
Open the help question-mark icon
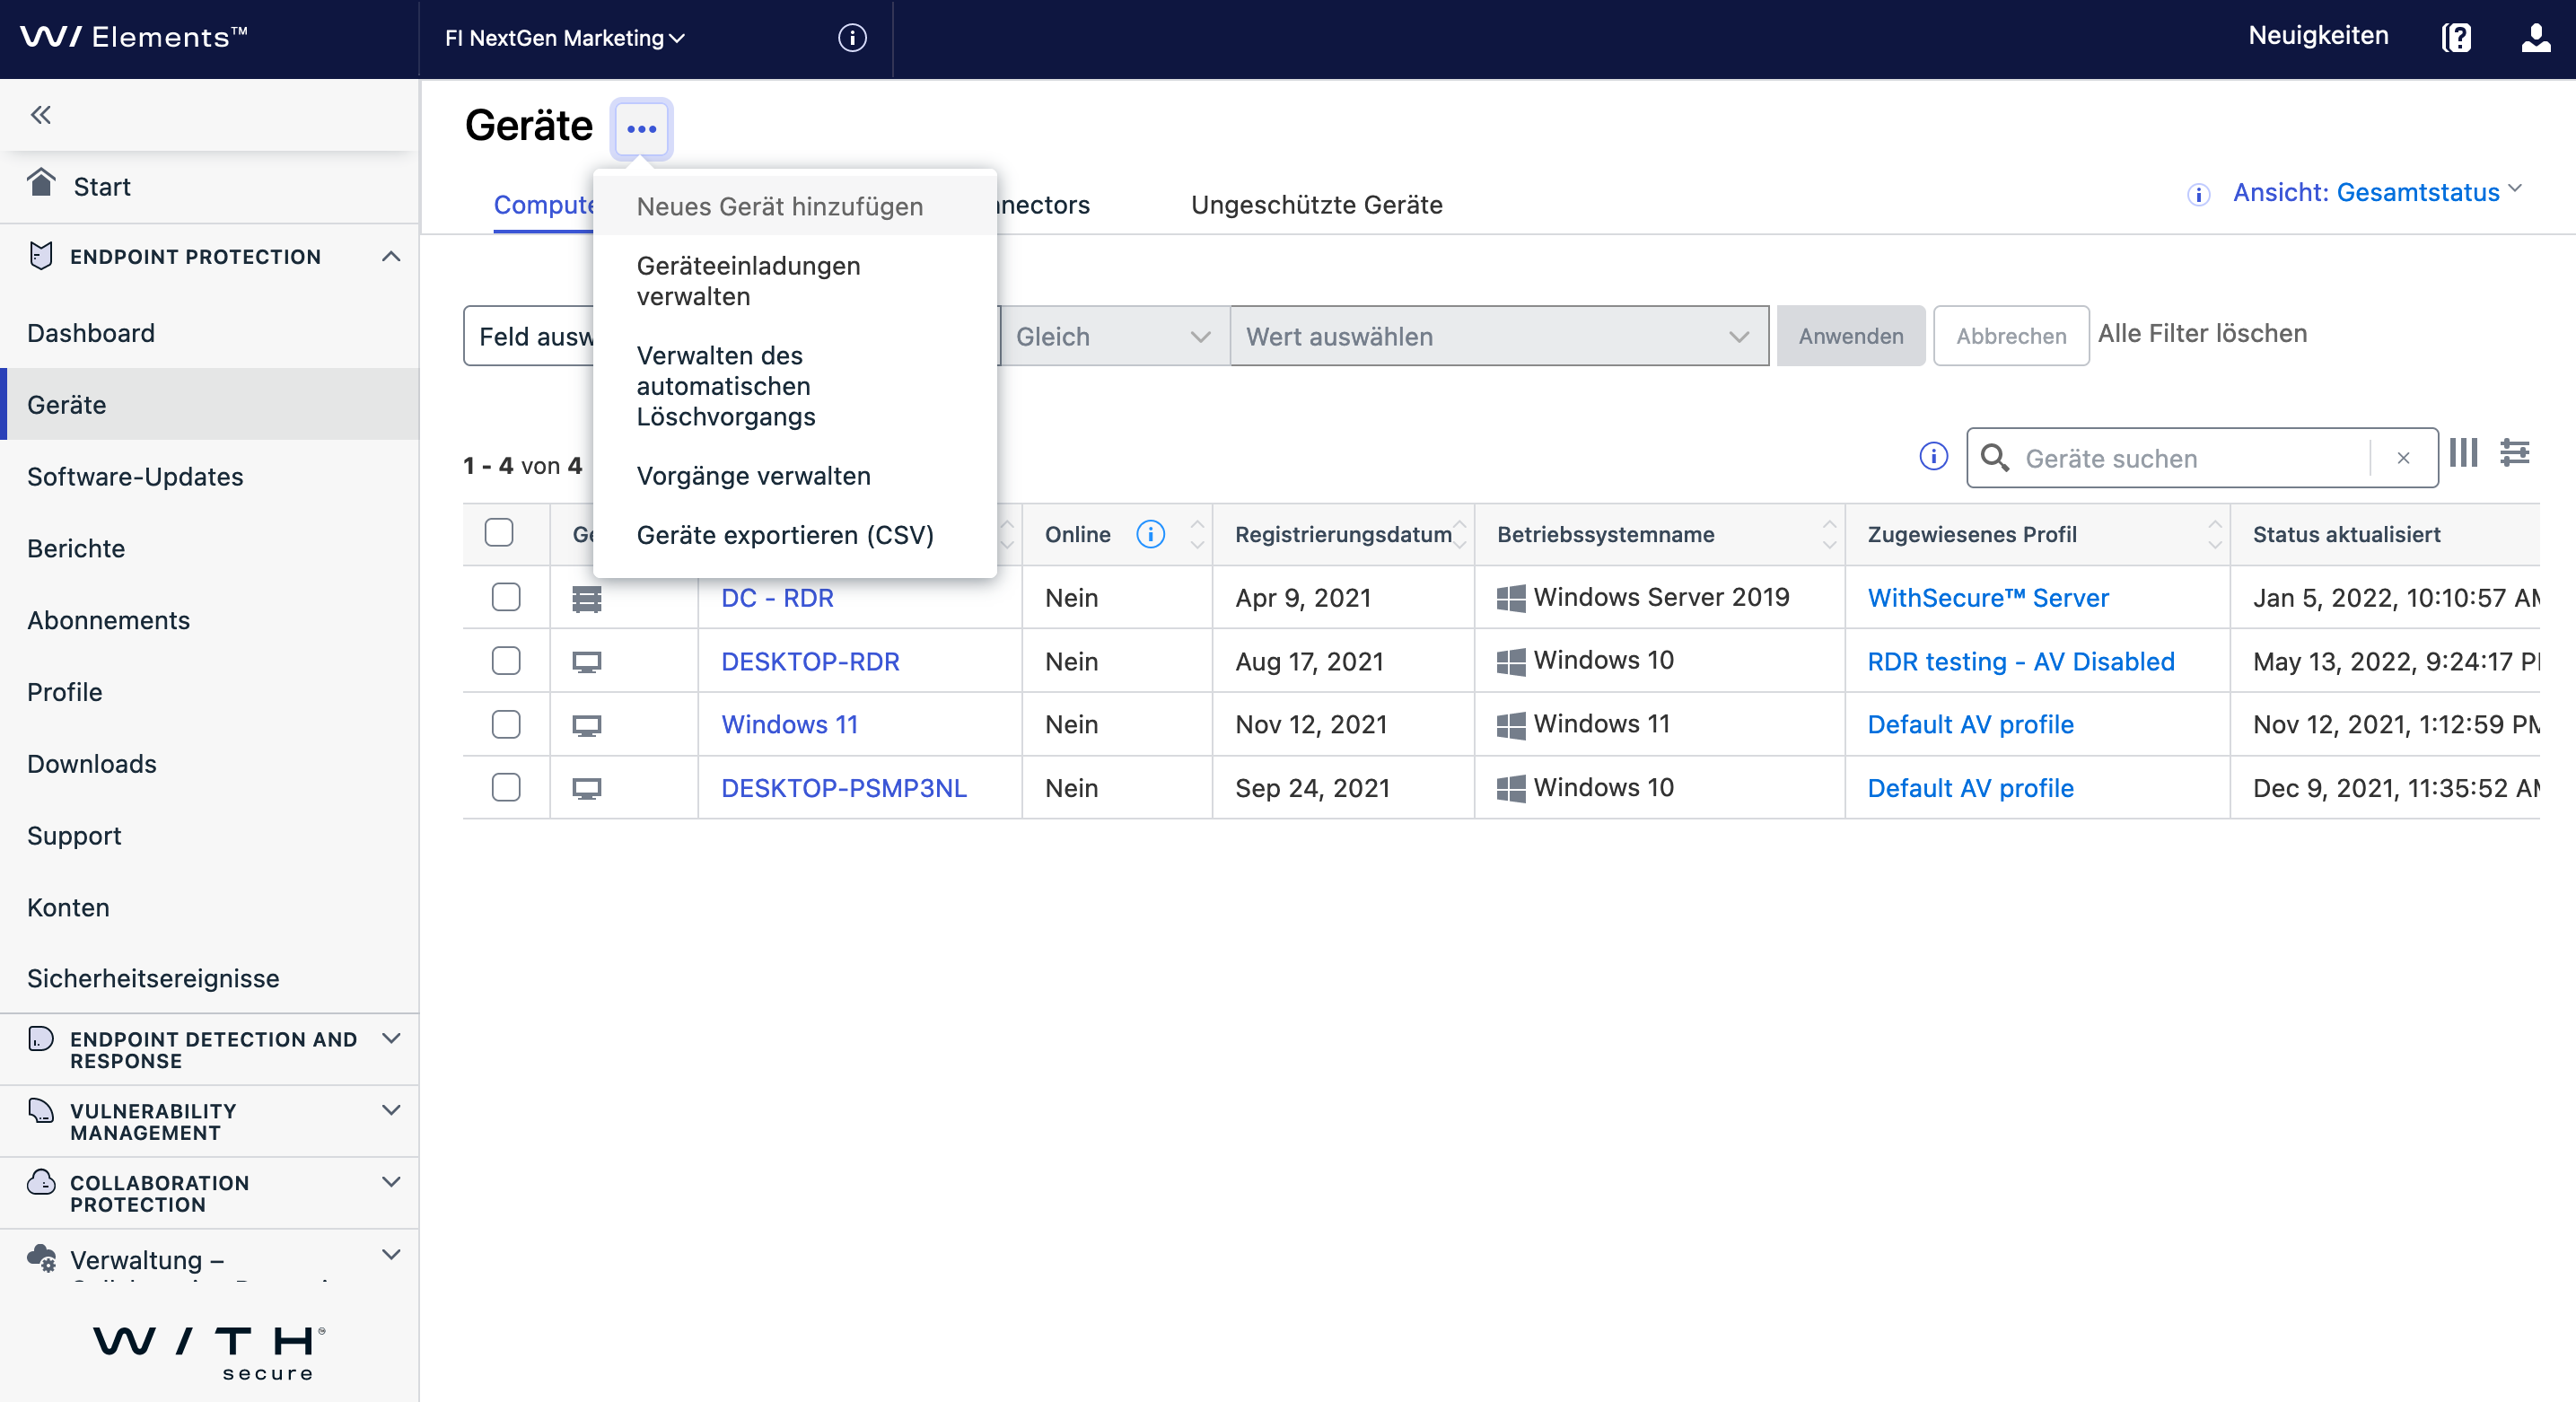tap(2456, 38)
